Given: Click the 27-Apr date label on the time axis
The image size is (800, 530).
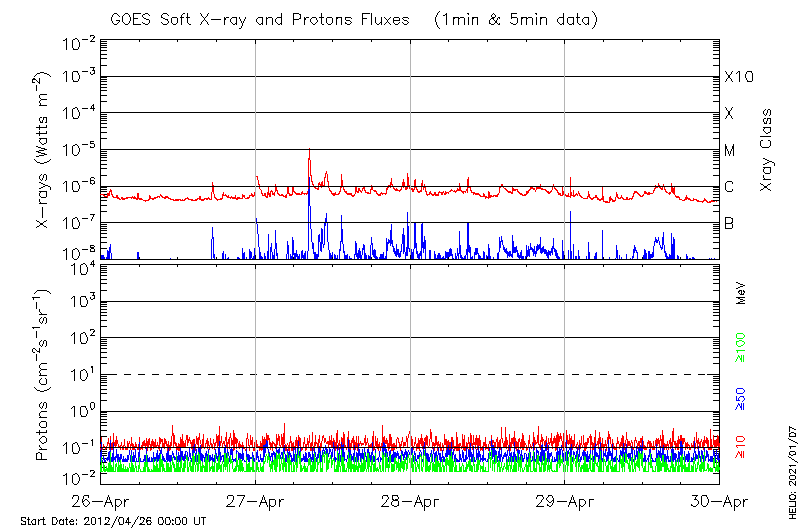Looking at the screenshot, I should (x=255, y=502).
